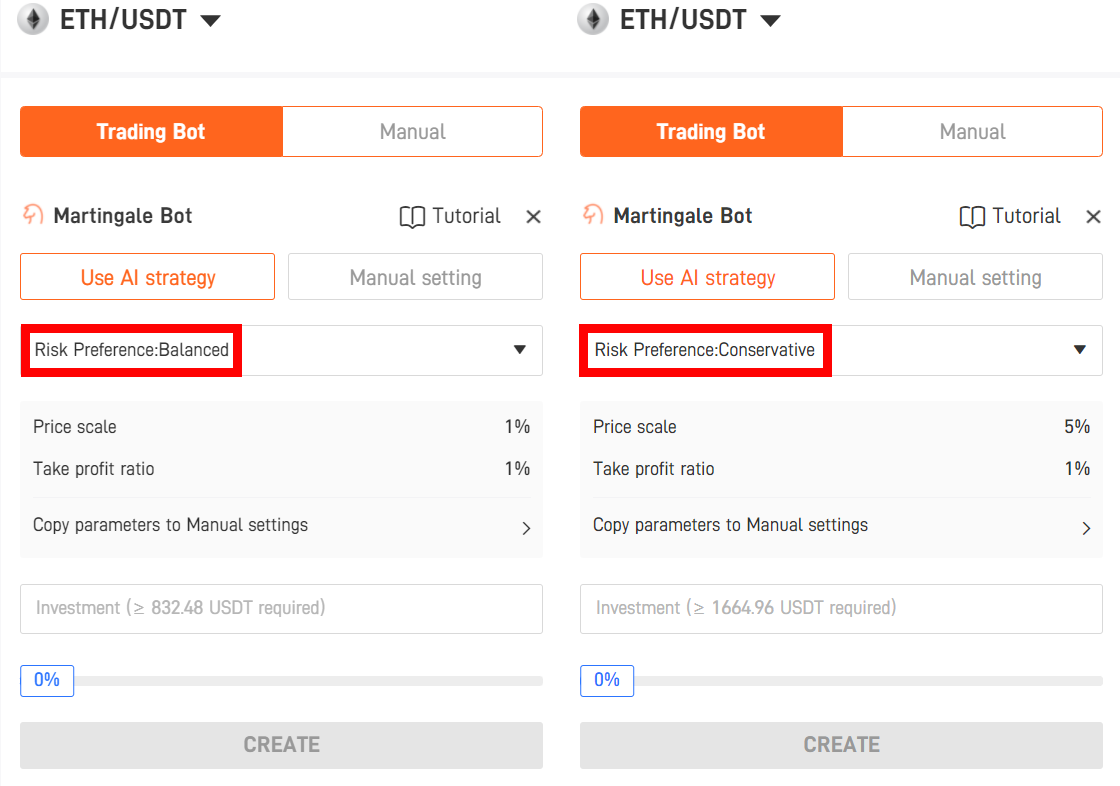The height and width of the screenshot is (786, 1120).
Task: Close the right Martingale Bot panel
Action: (1093, 216)
